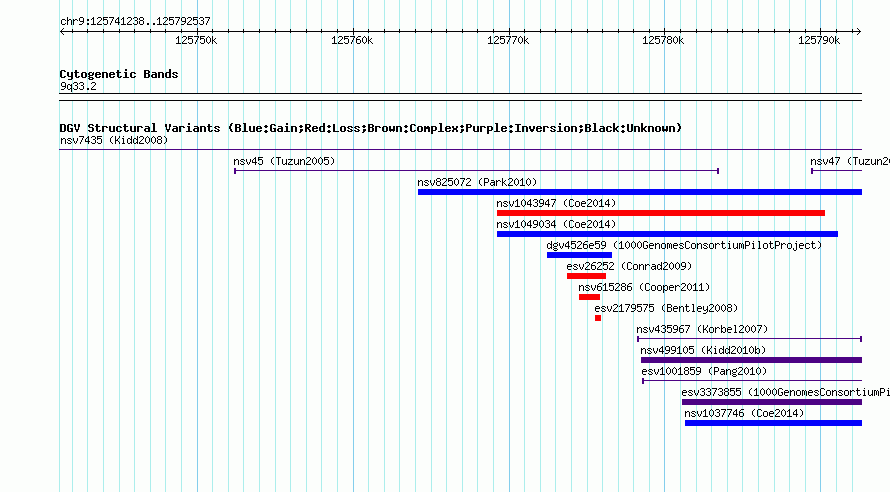This screenshot has width=890, height=492.
Task: Select the nsv1043947 (Coe2014) label
Action: (556, 203)
